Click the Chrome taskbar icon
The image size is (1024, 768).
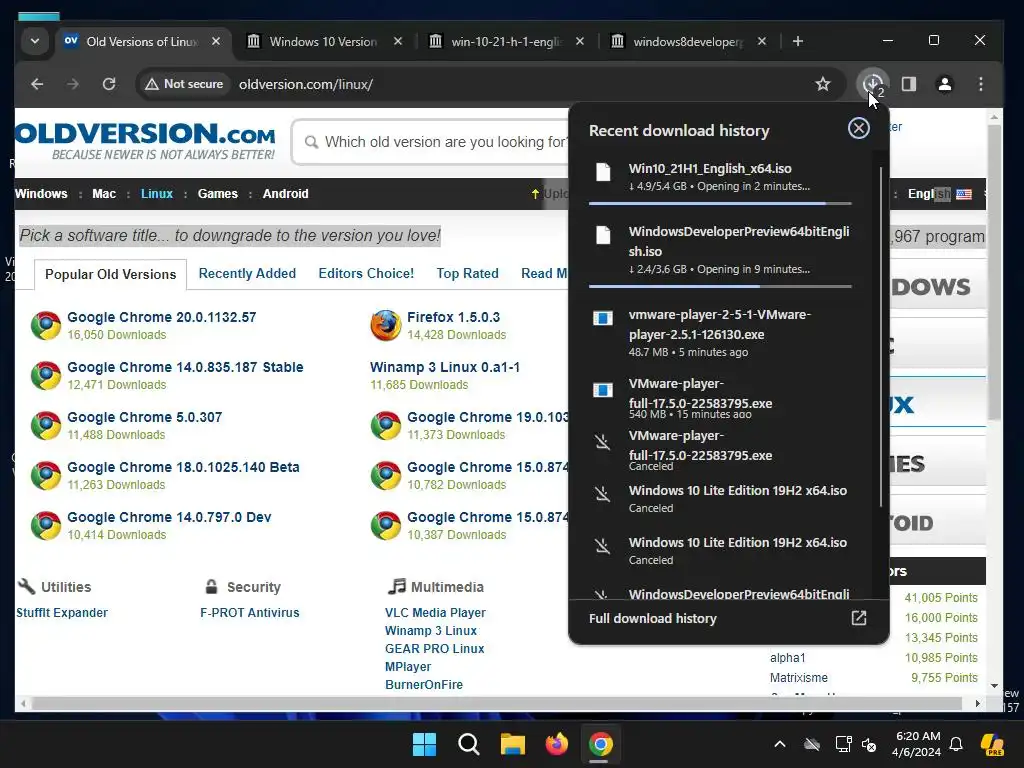[x=600, y=743]
